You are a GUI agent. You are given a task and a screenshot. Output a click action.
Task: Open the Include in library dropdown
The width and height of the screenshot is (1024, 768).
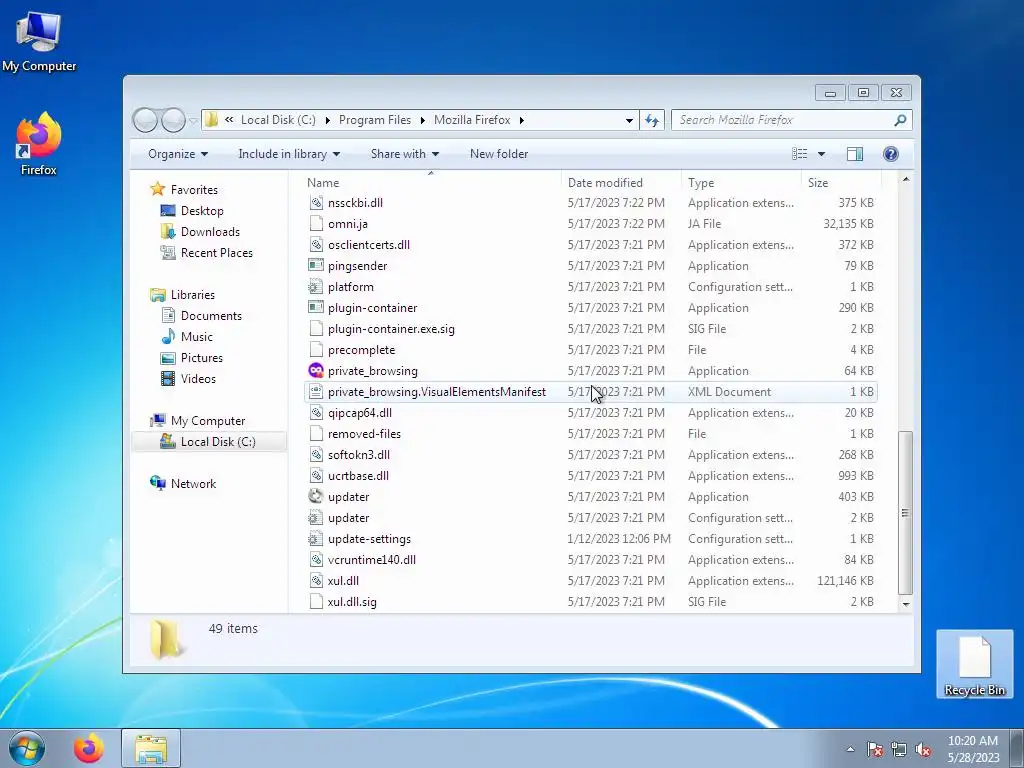tap(289, 154)
